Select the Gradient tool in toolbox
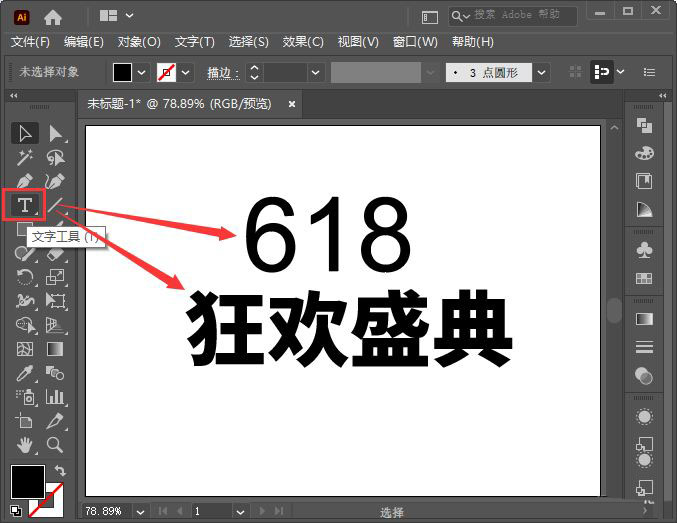The height and width of the screenshot is (523, 677). 56,349
